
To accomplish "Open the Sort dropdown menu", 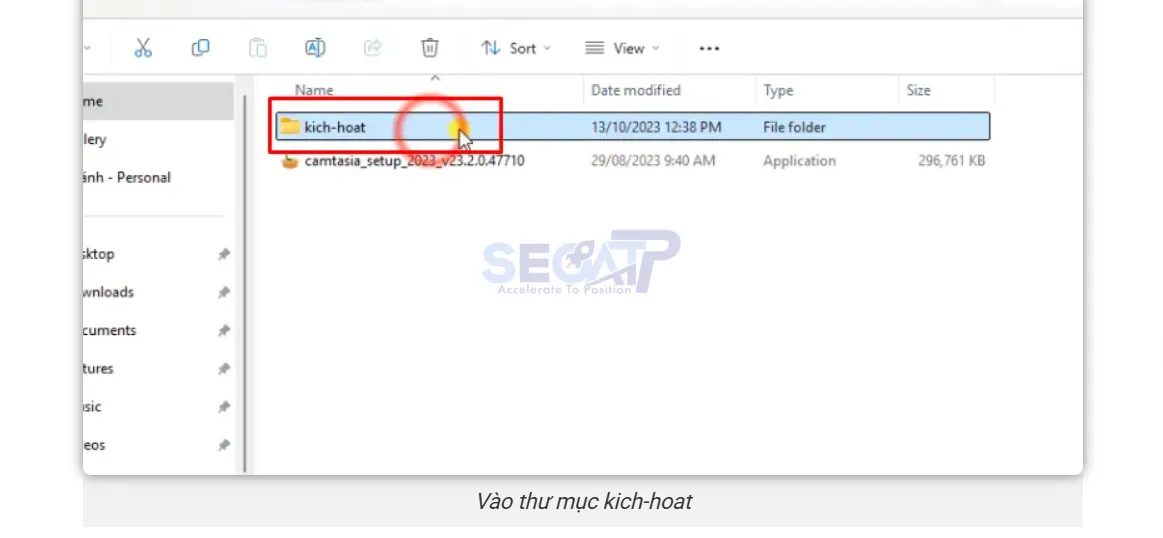I will pyautogui.click(x=515, y=48).
